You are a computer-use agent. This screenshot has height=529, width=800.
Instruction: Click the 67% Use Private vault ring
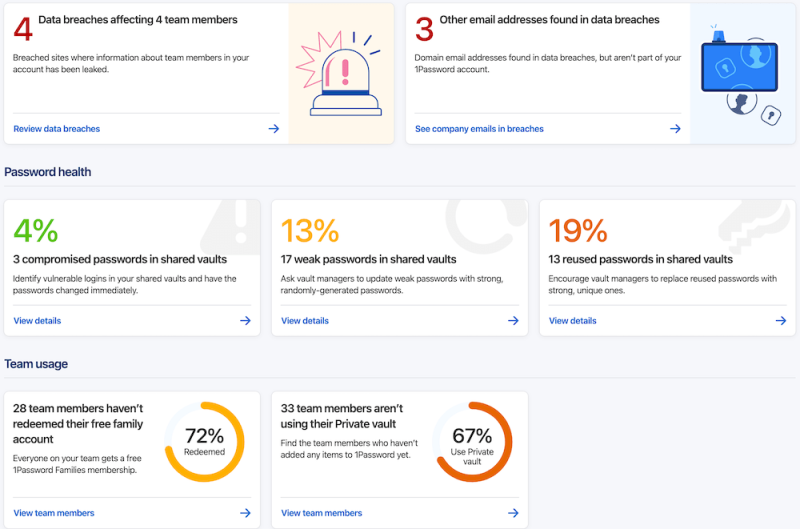472,442
